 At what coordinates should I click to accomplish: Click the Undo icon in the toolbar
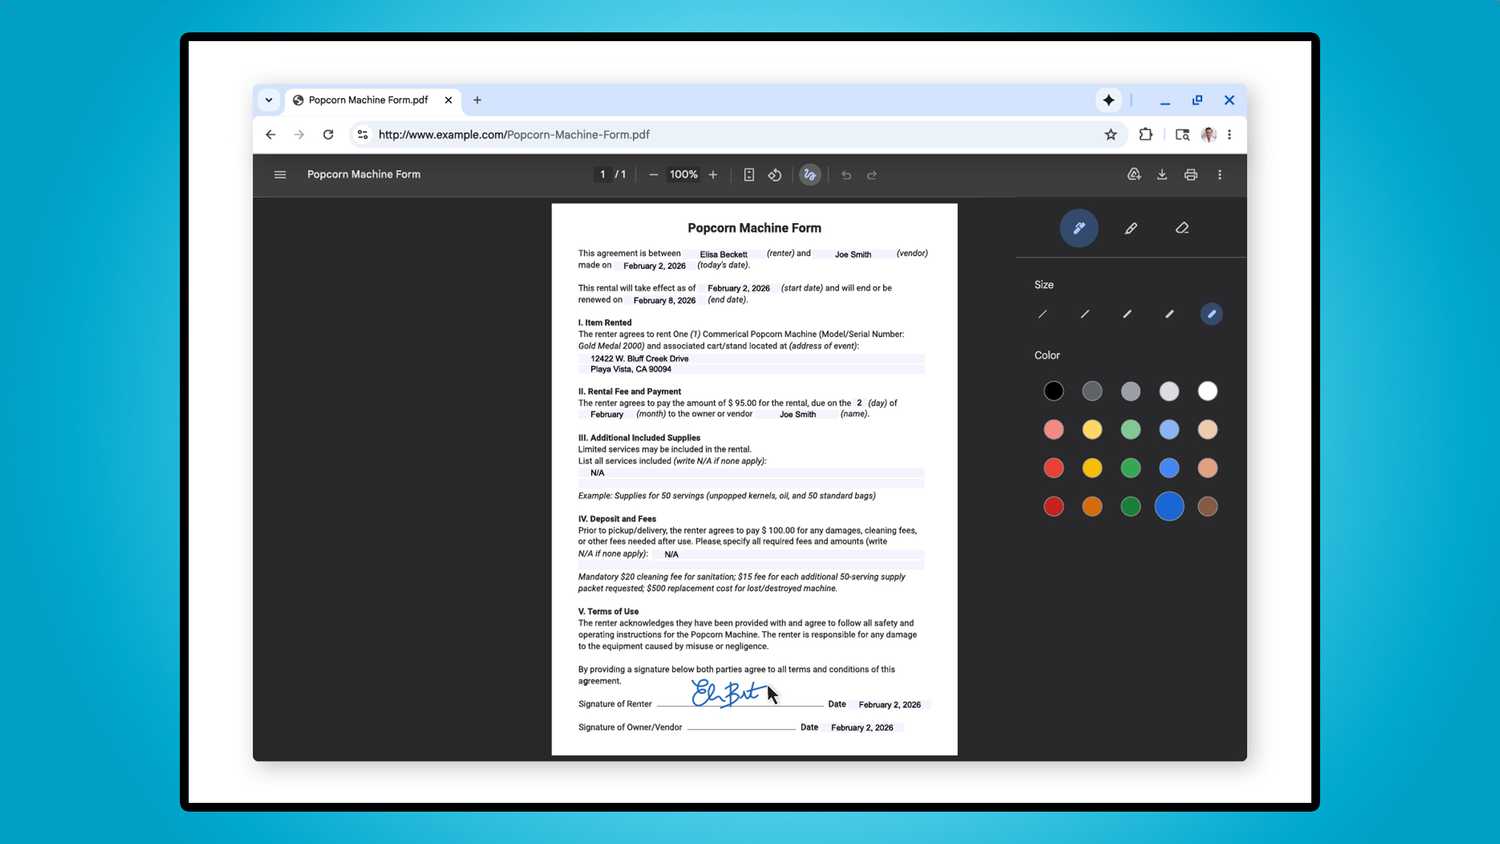click(846, 174)
